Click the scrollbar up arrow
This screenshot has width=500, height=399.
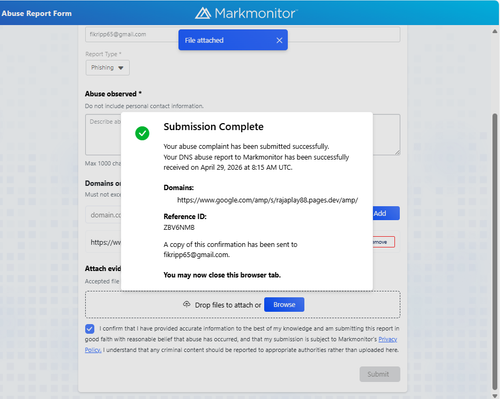pos(495,31)
